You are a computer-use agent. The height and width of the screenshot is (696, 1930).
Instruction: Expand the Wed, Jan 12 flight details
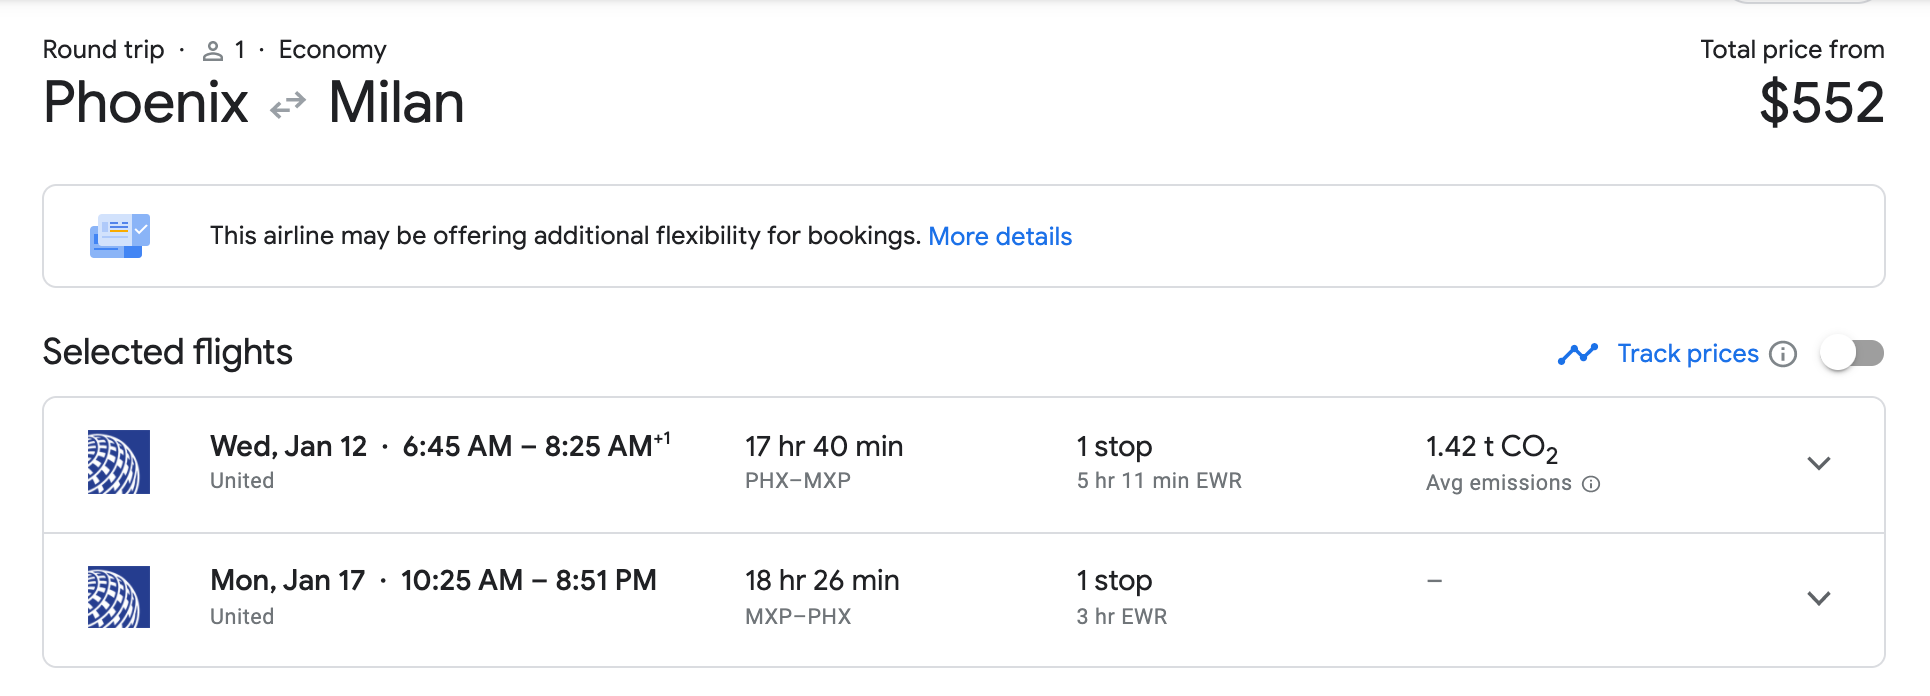click(1819, 463)
